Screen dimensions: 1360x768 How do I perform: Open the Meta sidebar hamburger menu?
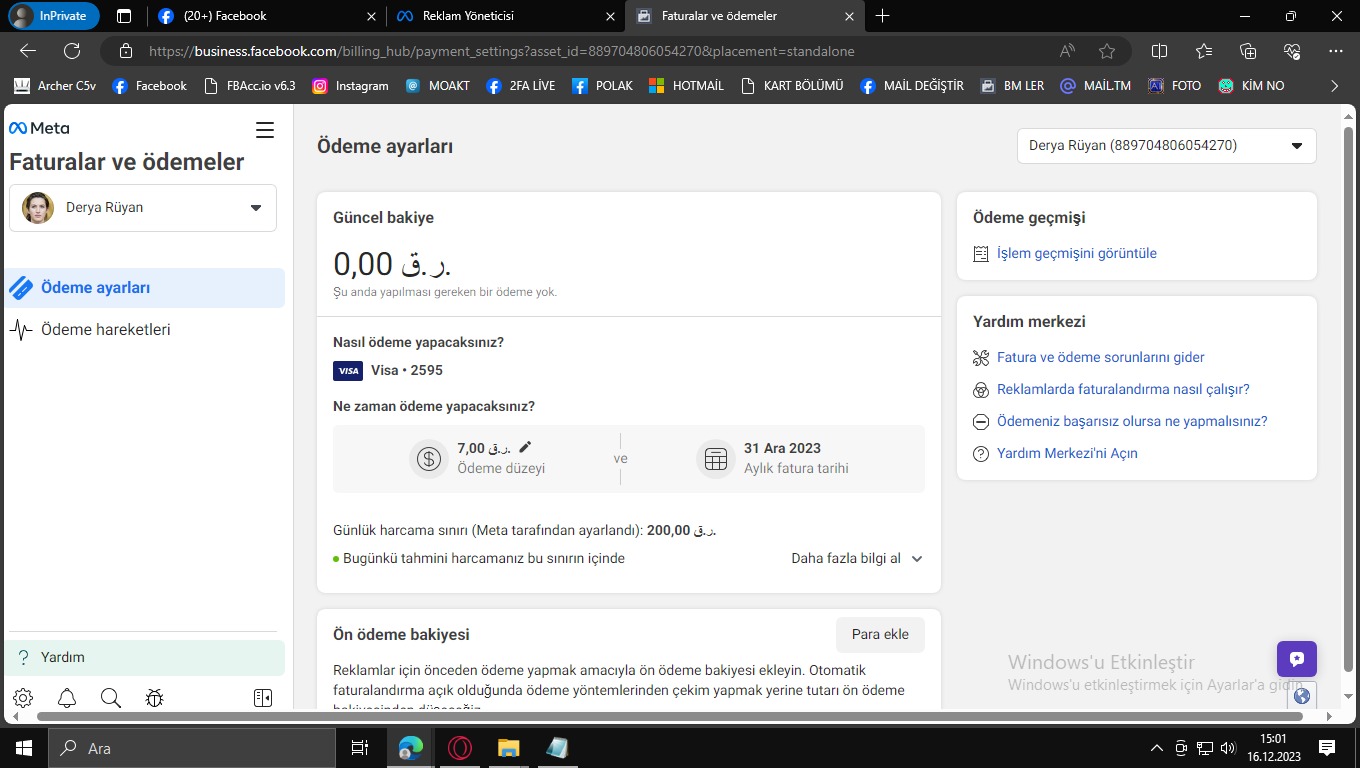coord(265,130)
